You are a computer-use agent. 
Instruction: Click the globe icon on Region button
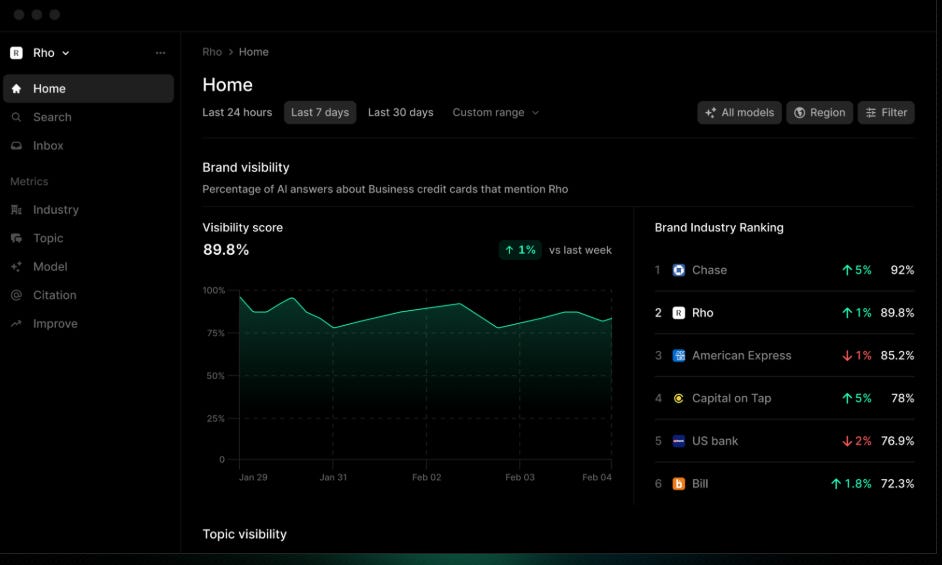(800, 112)
